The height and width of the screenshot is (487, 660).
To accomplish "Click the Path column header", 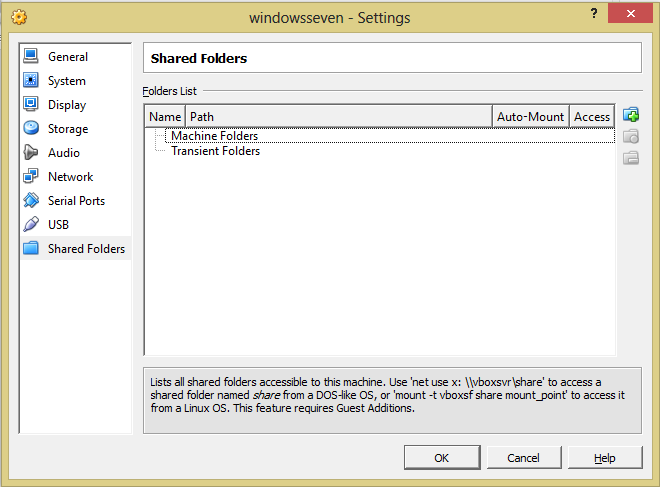I will [338, 117].
